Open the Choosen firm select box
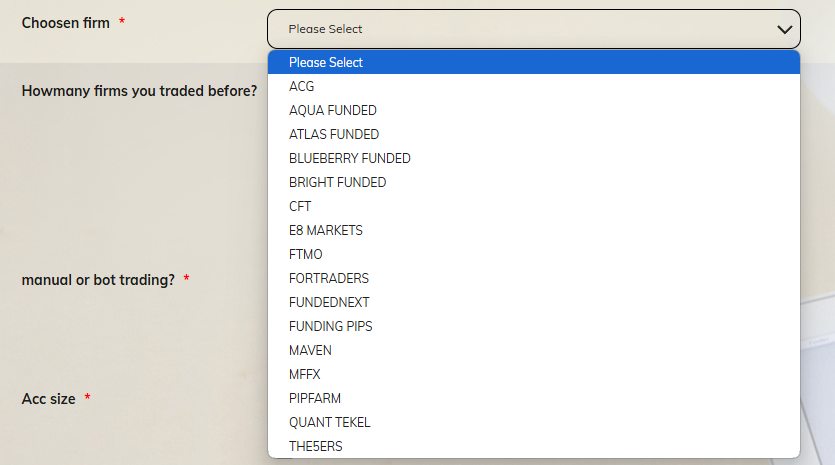This screenshot has height=465, width=835. tap(534, 29)
